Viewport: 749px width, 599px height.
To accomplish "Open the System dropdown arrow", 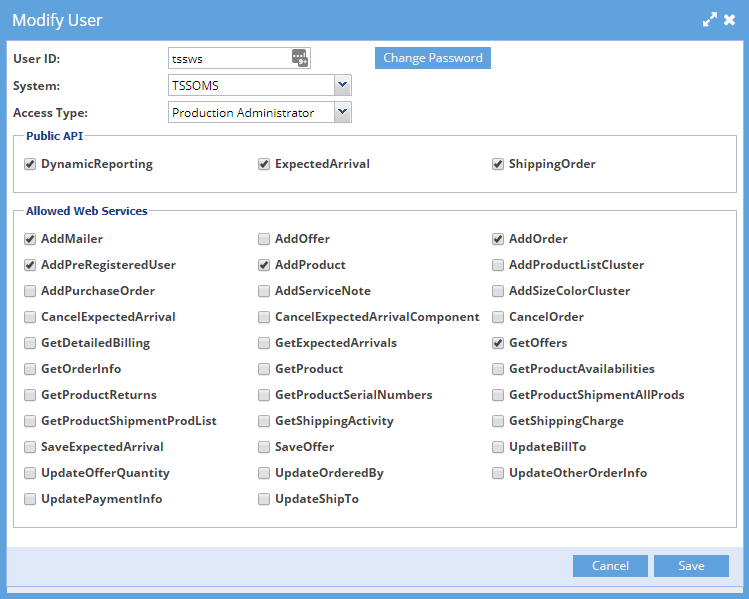I will click(342, 86).
